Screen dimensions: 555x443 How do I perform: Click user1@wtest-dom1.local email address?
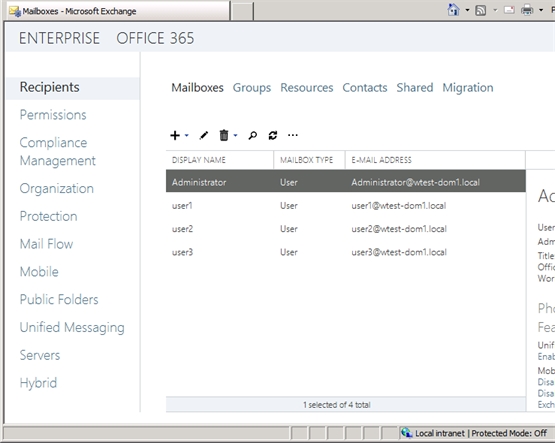click(399, 206)
